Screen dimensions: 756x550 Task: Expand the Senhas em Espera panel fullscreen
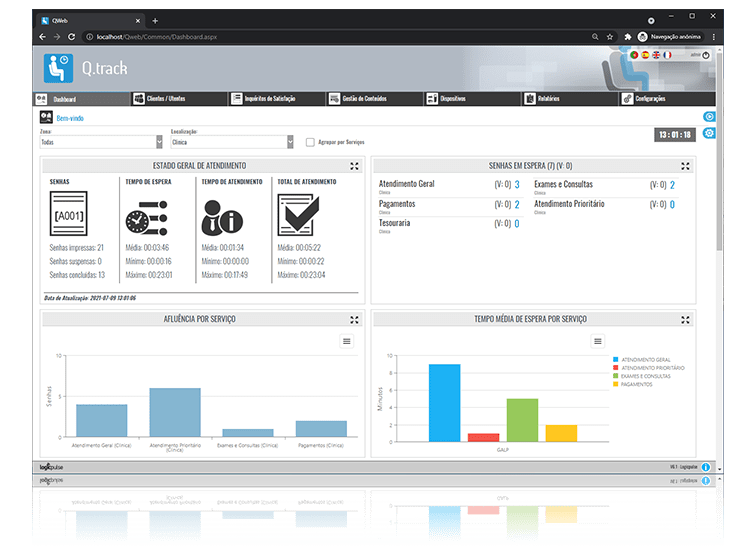tap(685, 166)
